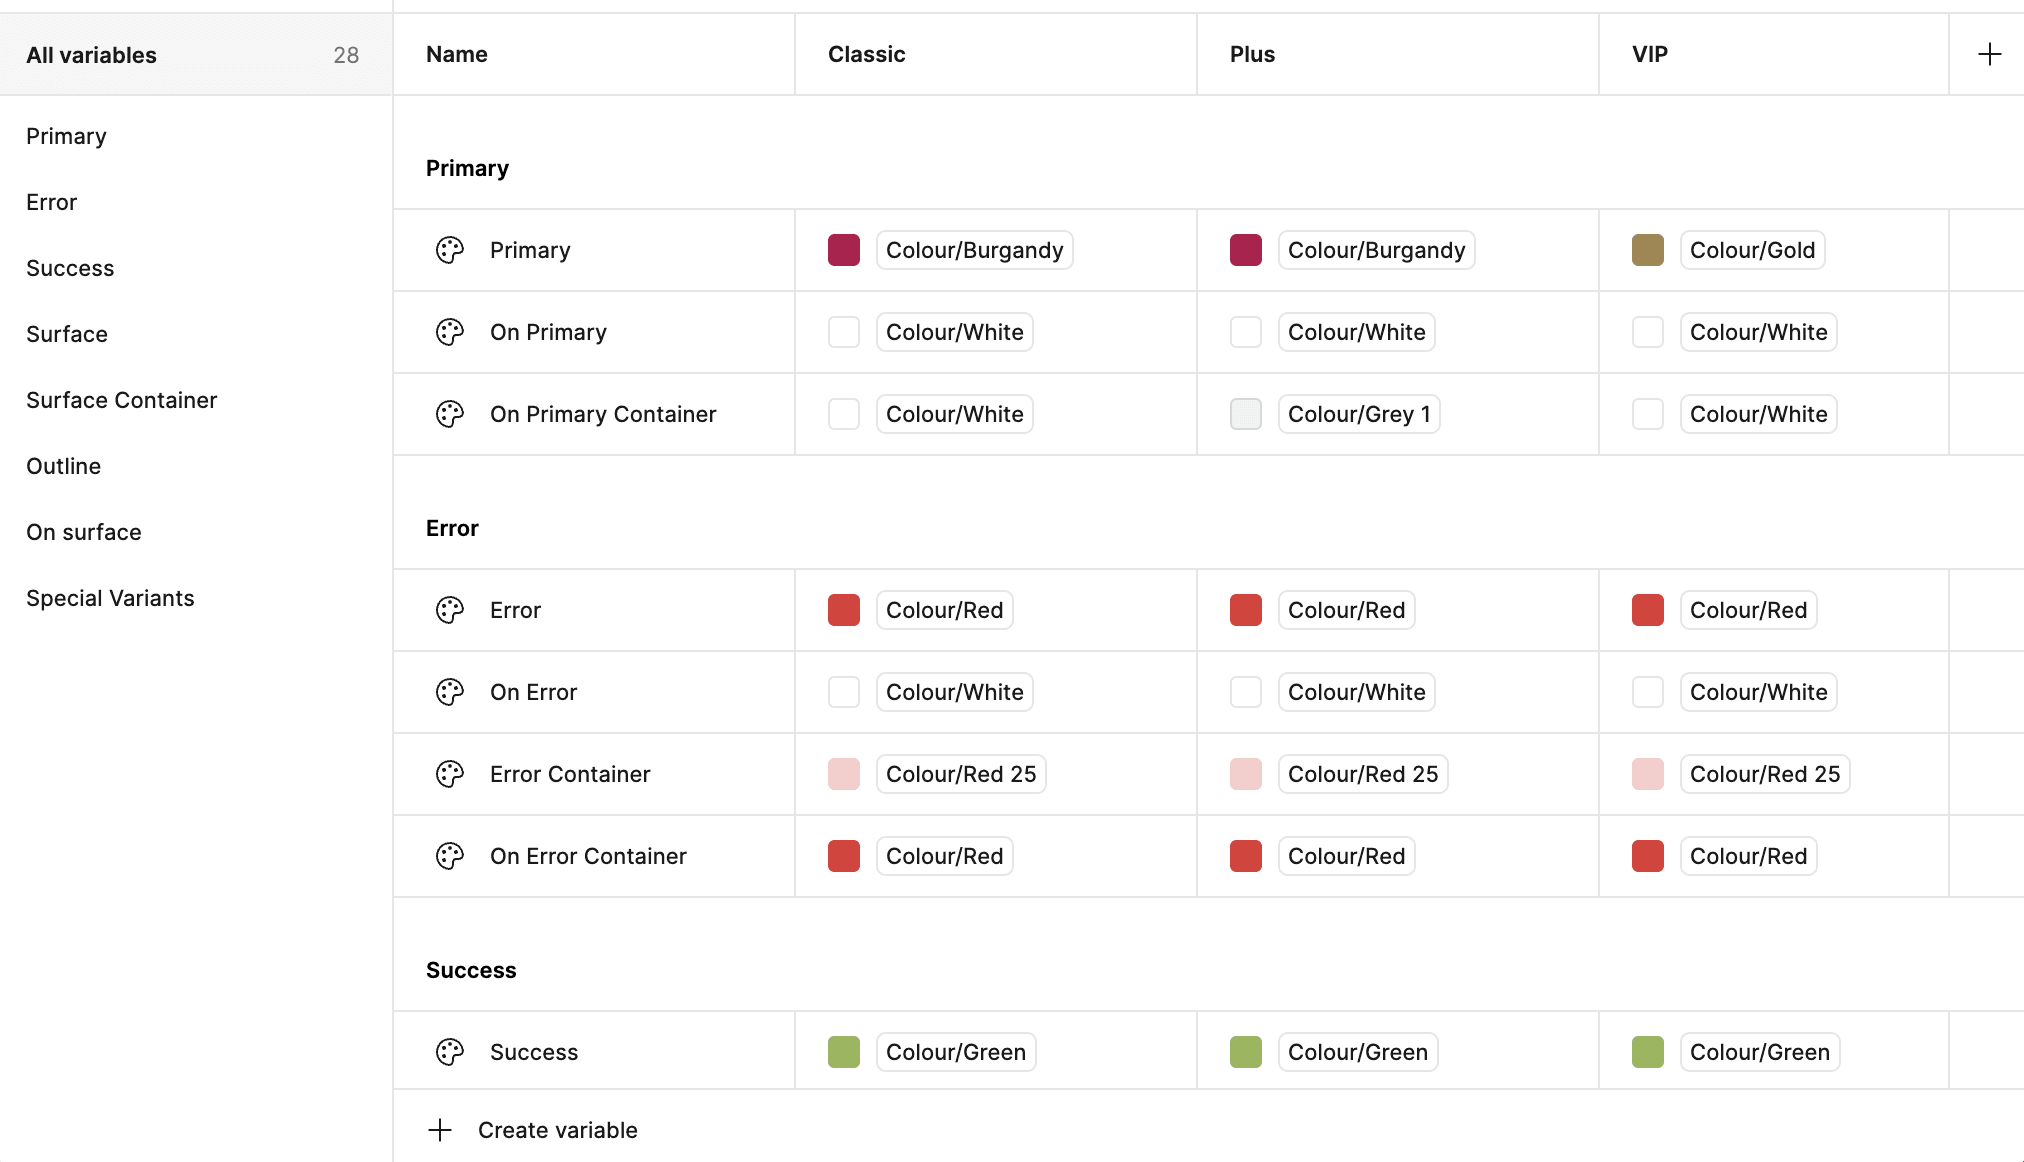Go to Outline group in sidebar

(63, 466)
